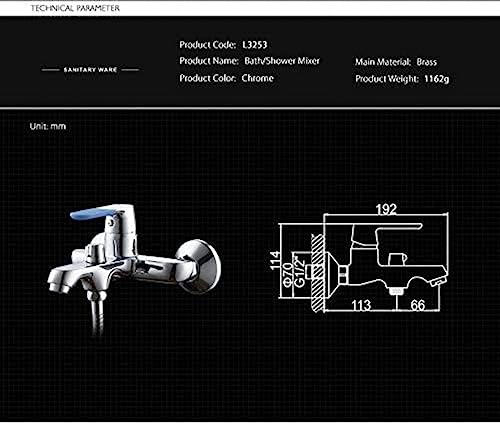Image resolution: width=500 pixels, height=423 pixels.
Task: Click the '114' height dimension
Action: click(275, 260)
